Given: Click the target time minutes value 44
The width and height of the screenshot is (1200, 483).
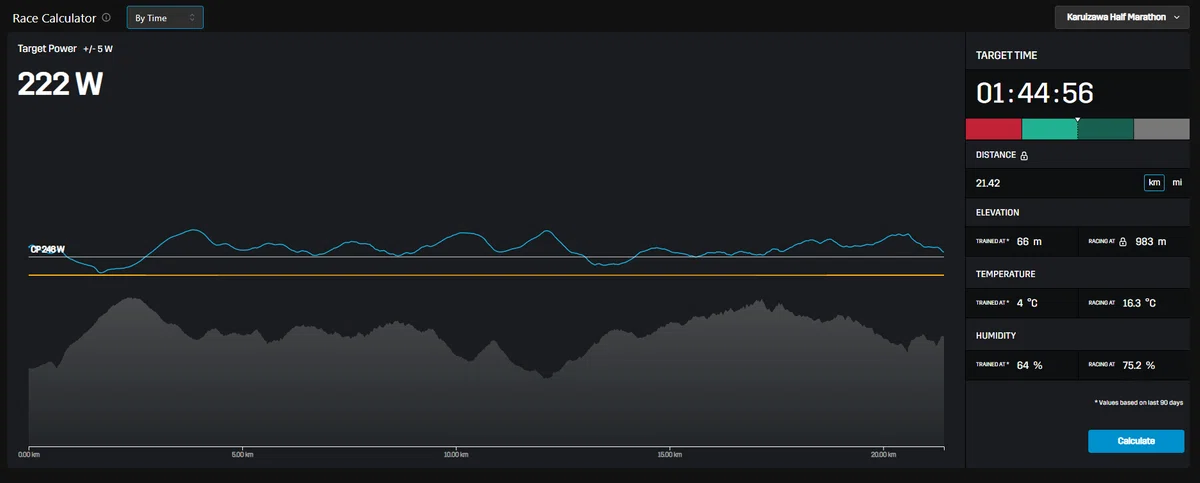Looking at the screenshot, I should tap(1035, 94).
